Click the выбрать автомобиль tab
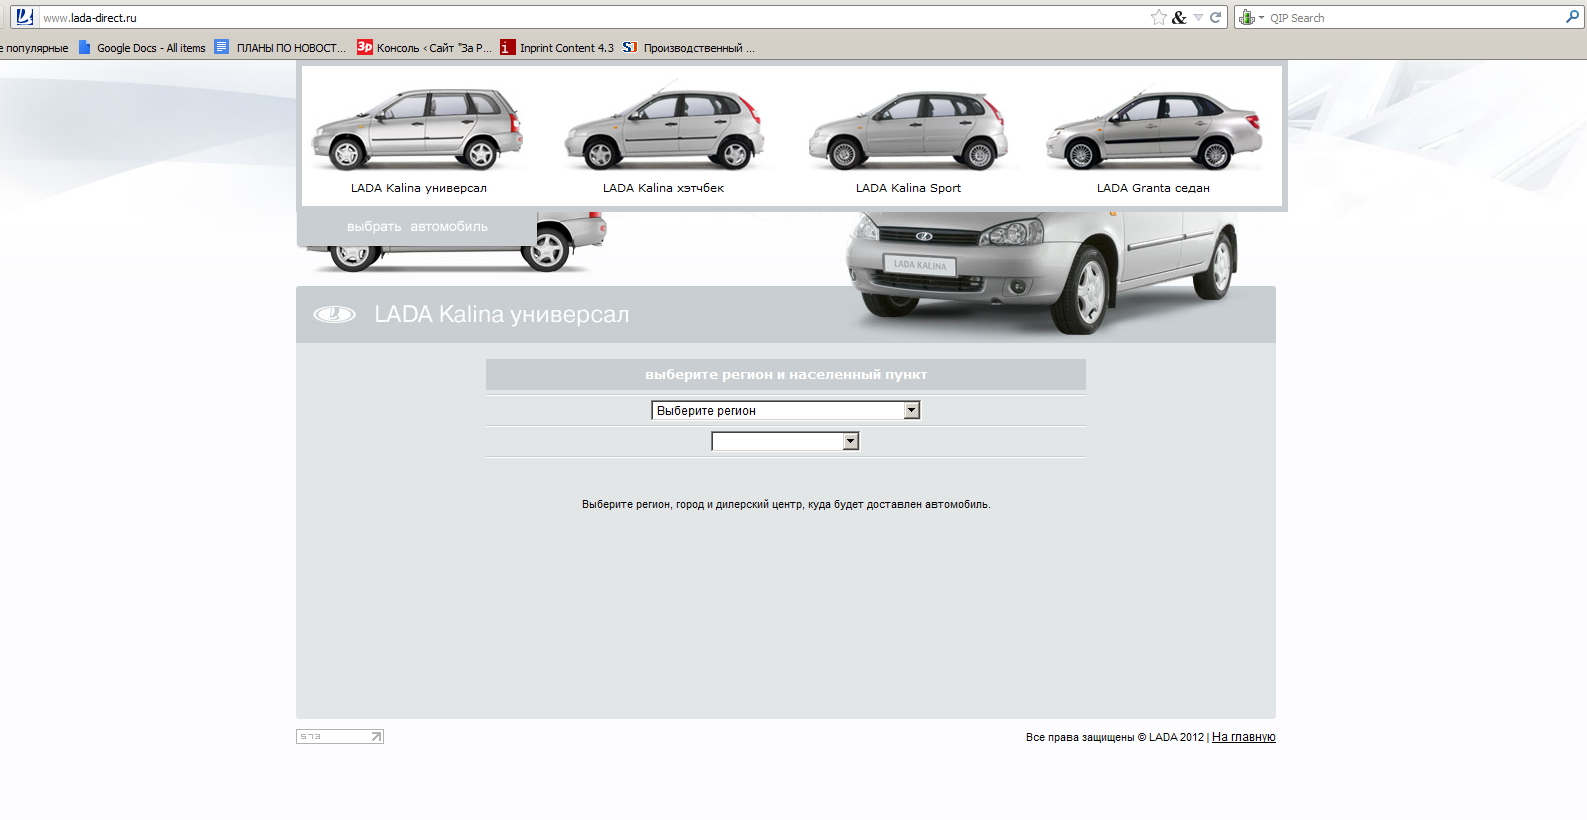 coord(417,227)
